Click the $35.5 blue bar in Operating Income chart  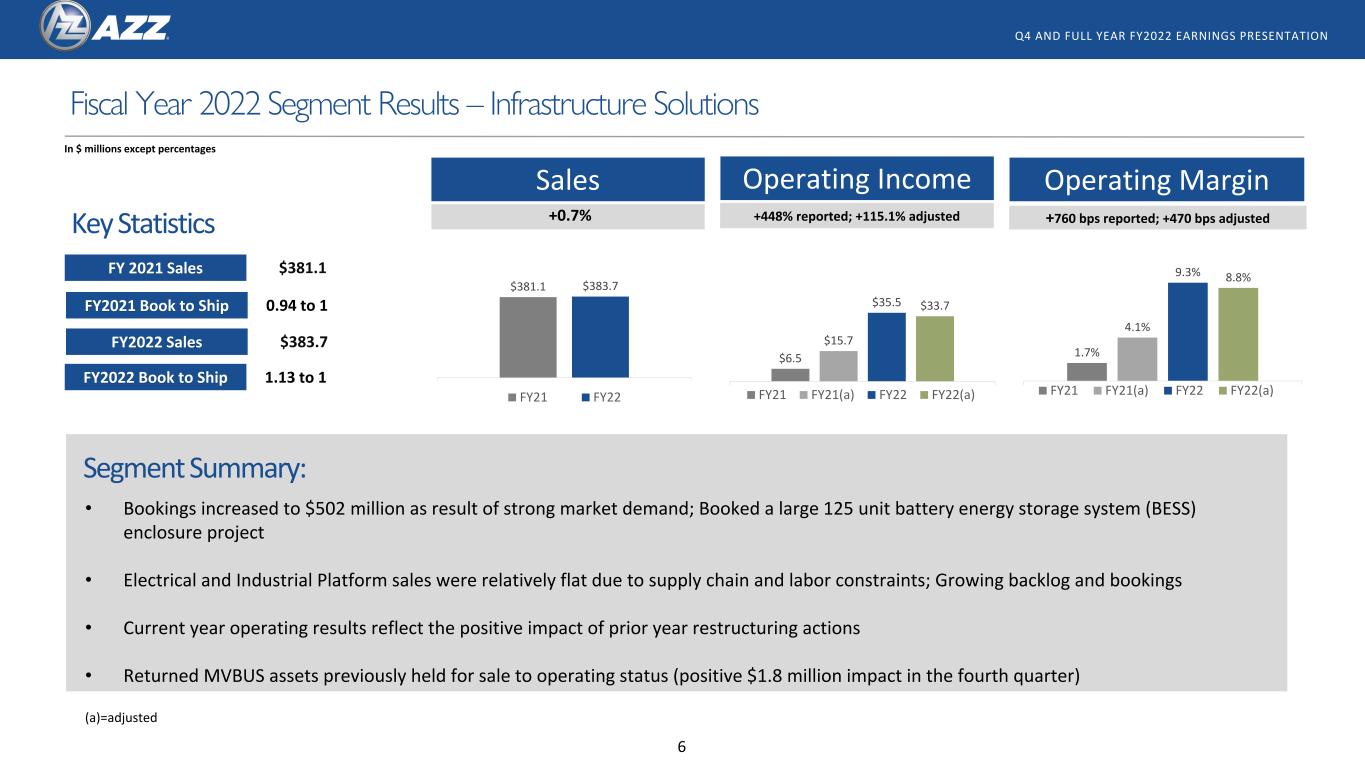click(x=886, y=347)
